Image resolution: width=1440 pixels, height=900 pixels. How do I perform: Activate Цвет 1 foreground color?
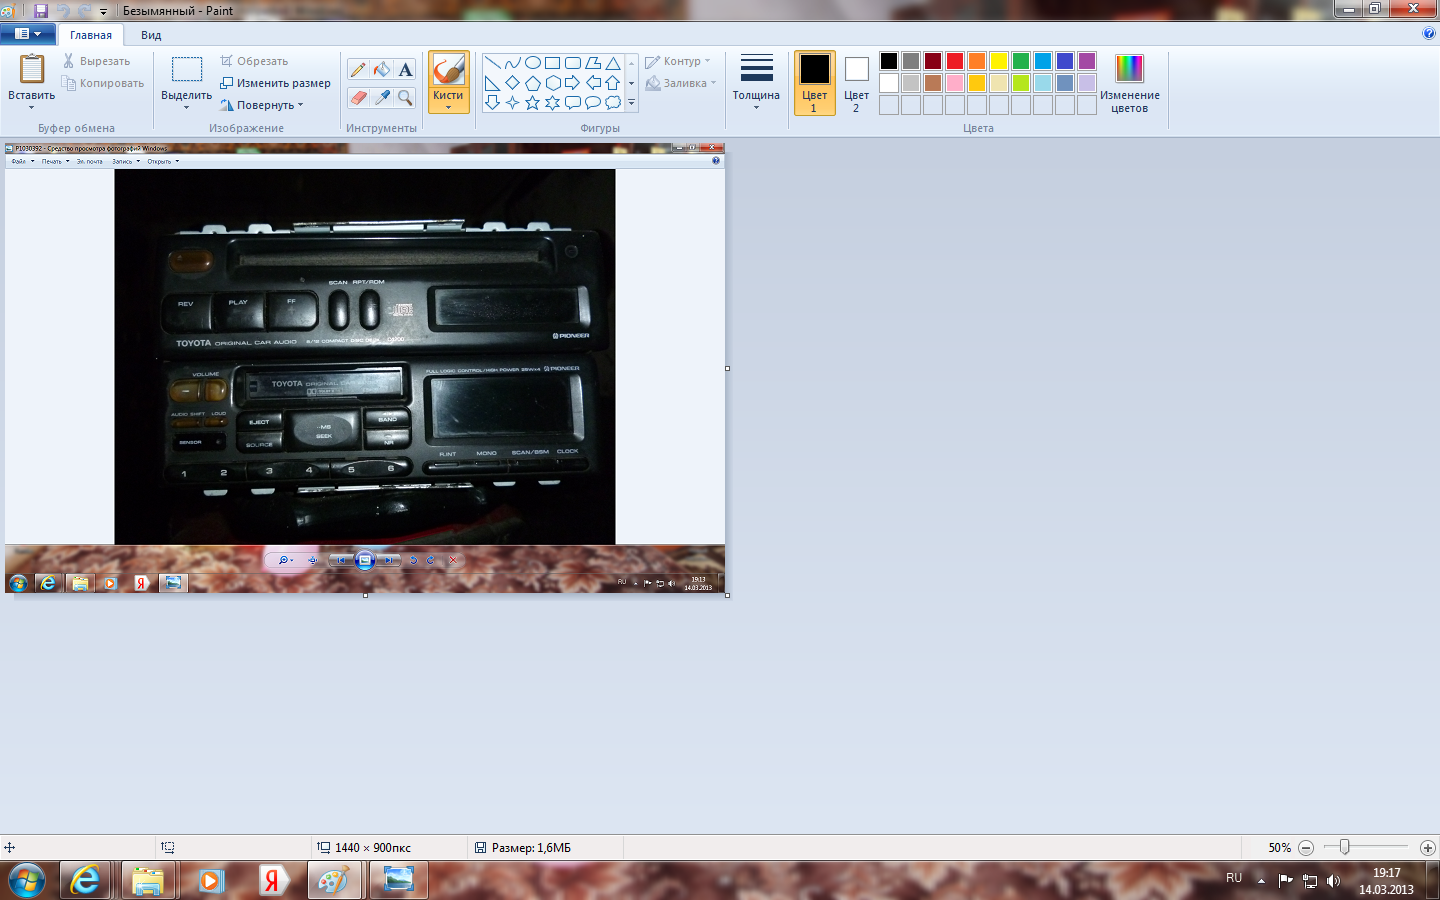[x=814, y=82]
